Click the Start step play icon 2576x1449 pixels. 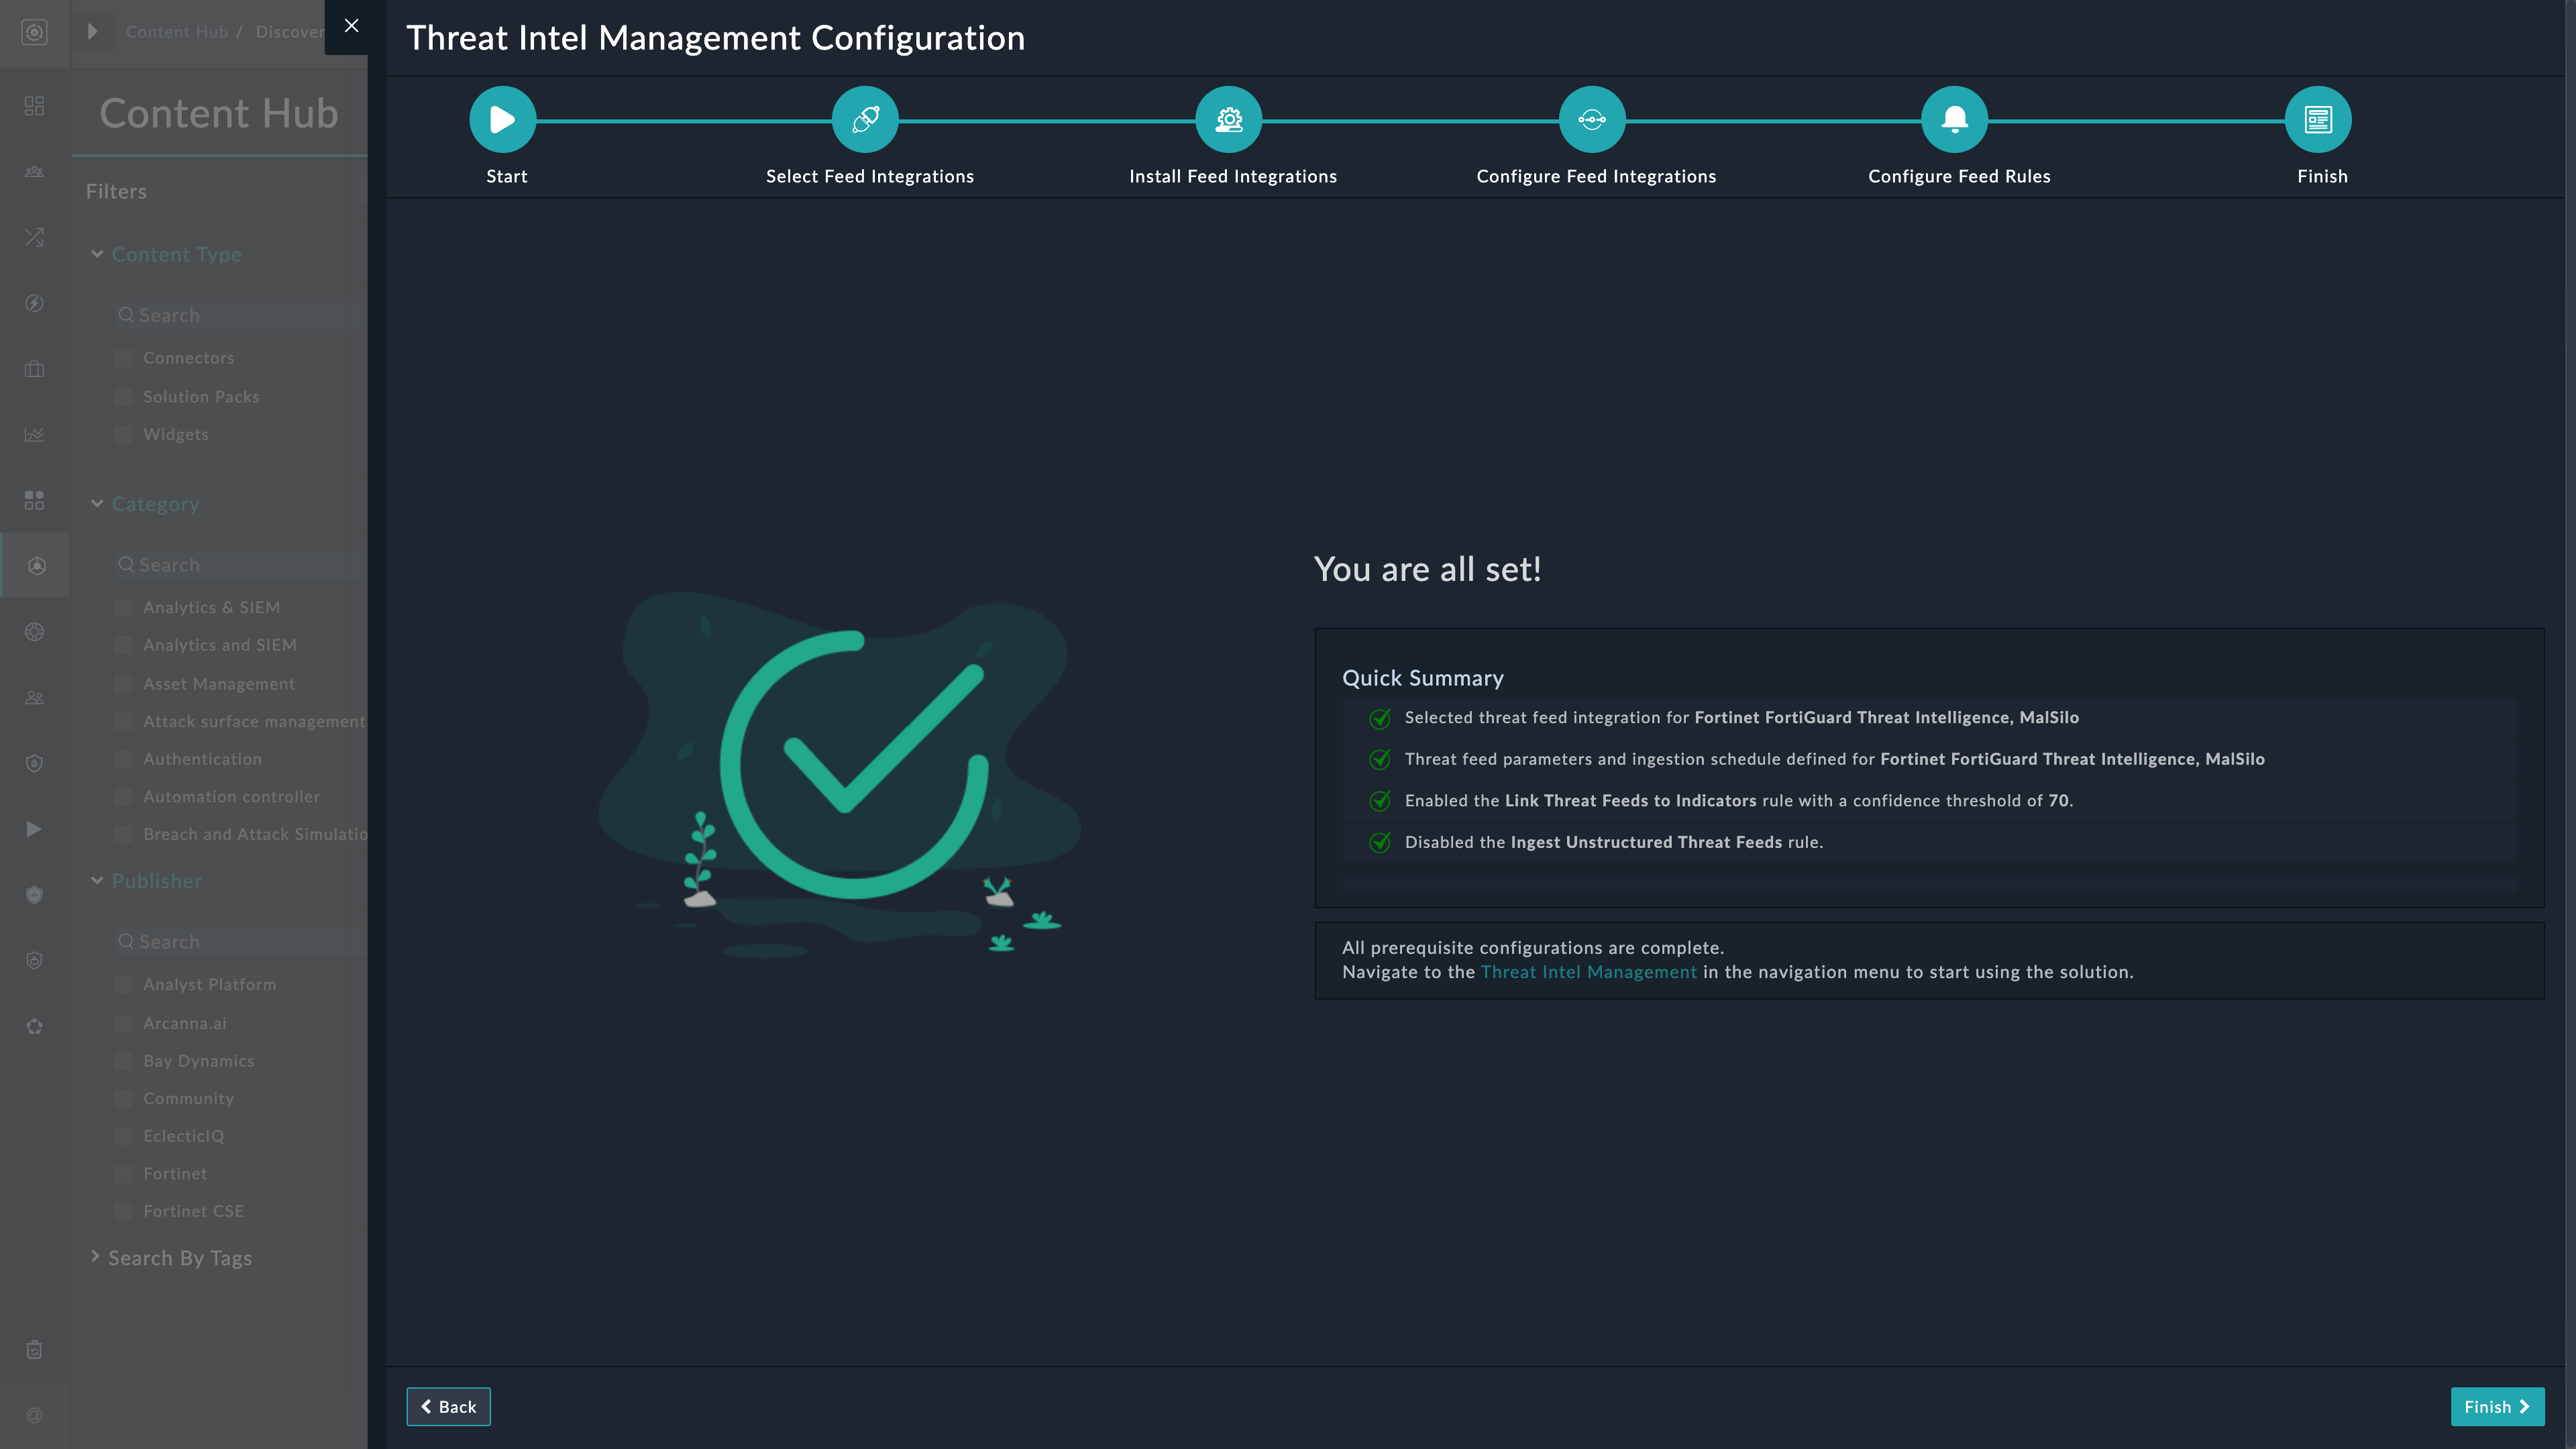pyautogui.click(x=502, y=120)
